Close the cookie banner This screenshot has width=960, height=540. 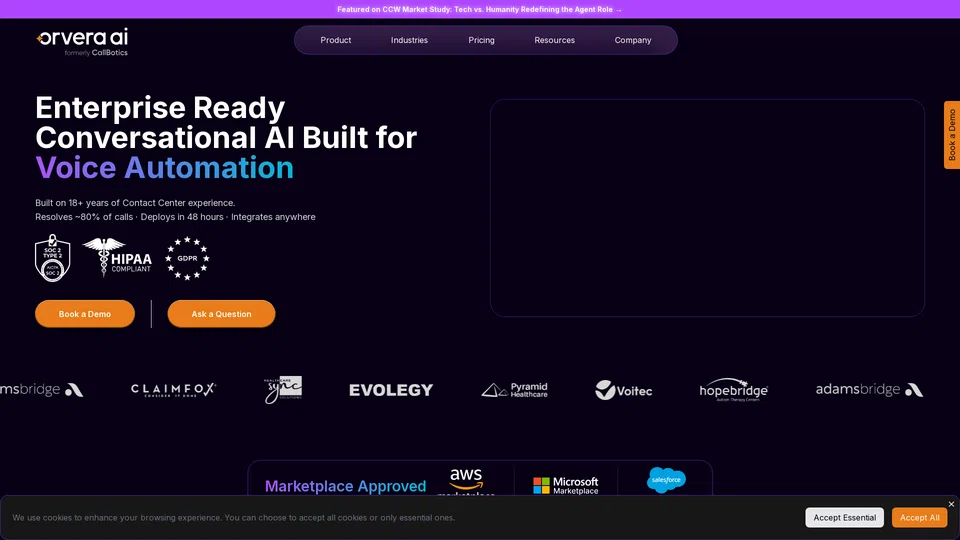click(951, 504)
